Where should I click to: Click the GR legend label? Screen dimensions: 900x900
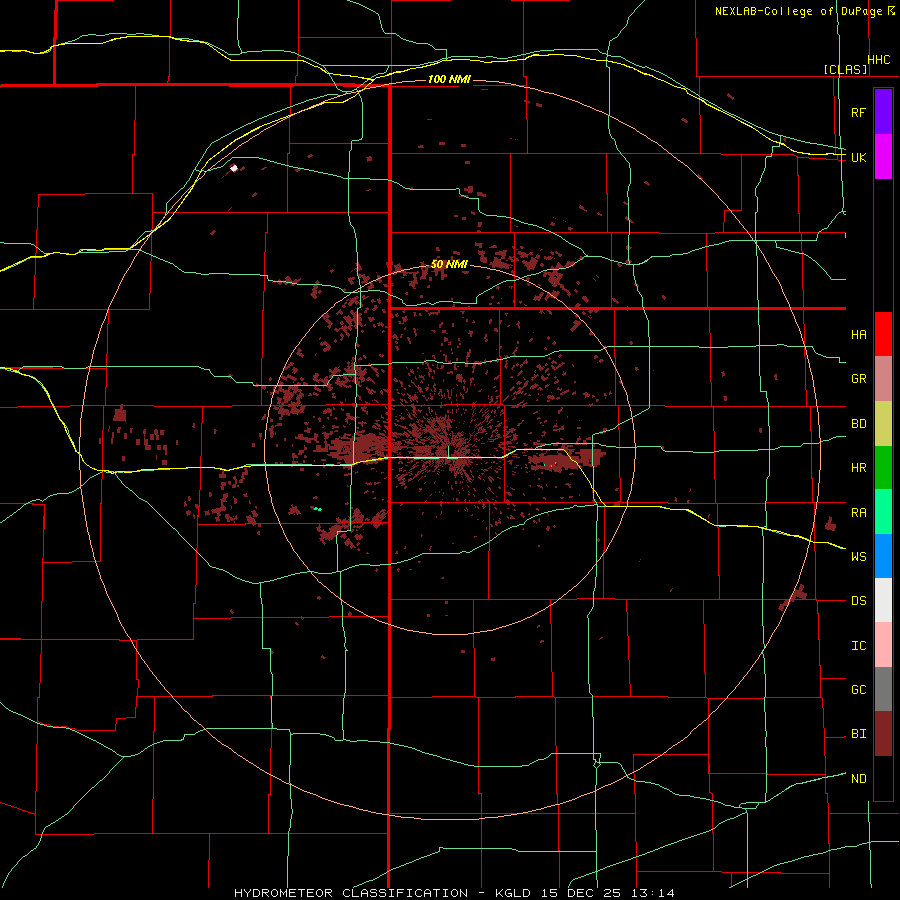pos(859,379)
